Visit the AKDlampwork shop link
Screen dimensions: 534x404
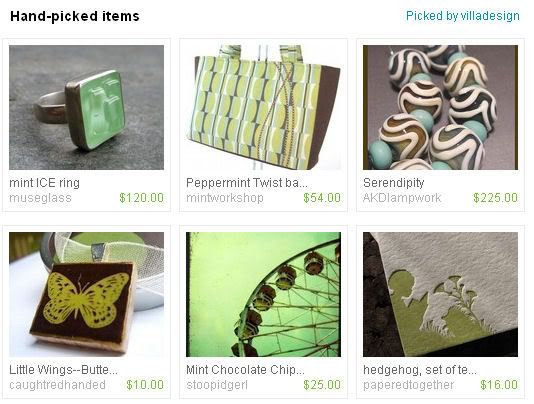pyautogui.click(x=402, y=198)
